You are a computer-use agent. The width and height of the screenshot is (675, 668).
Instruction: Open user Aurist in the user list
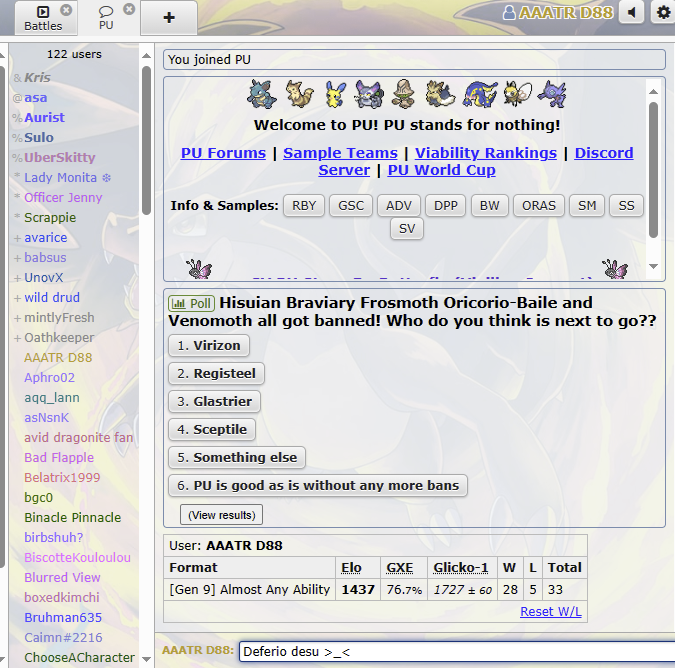pyautogui.click(x=44, y=118)
